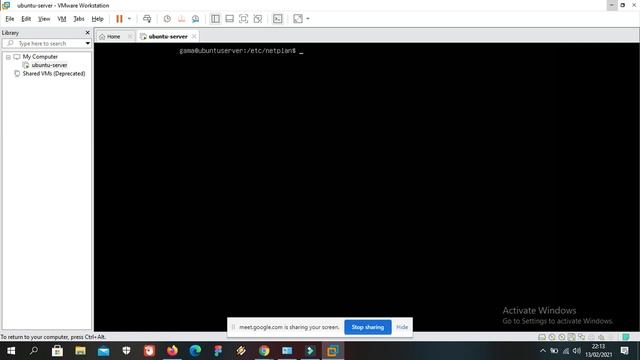
Task: Click the VMware Workstation taskbar icon
Action: 333,351
